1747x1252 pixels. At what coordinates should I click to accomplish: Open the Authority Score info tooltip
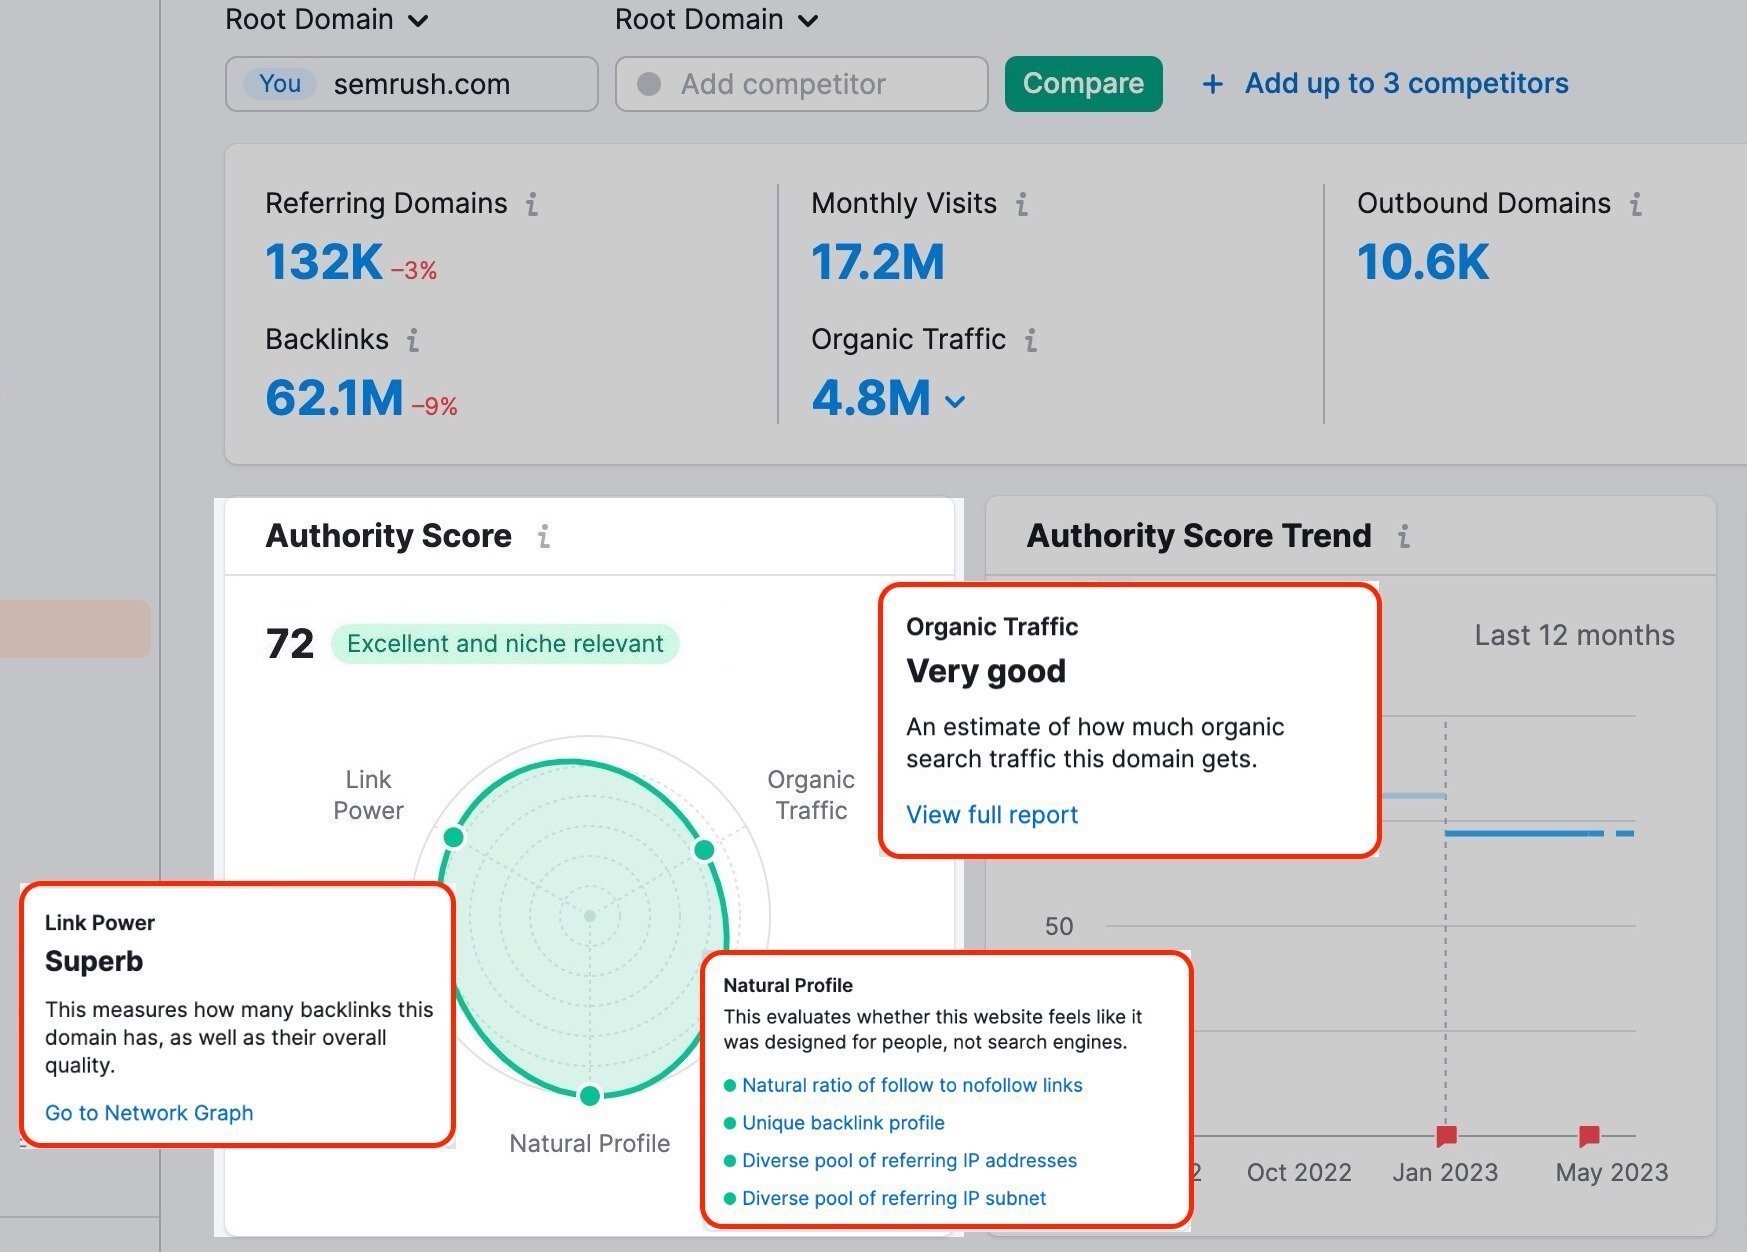(543, 536)
